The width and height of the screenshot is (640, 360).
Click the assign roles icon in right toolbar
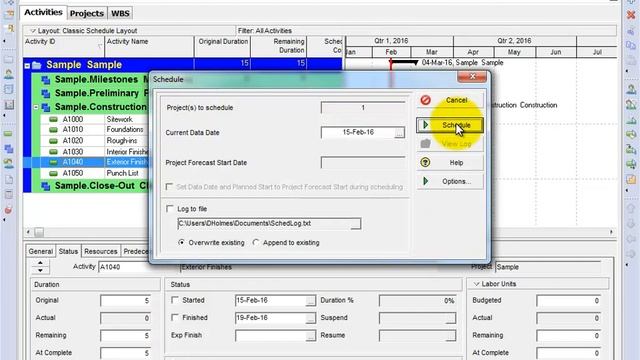[x=631, y=120]
